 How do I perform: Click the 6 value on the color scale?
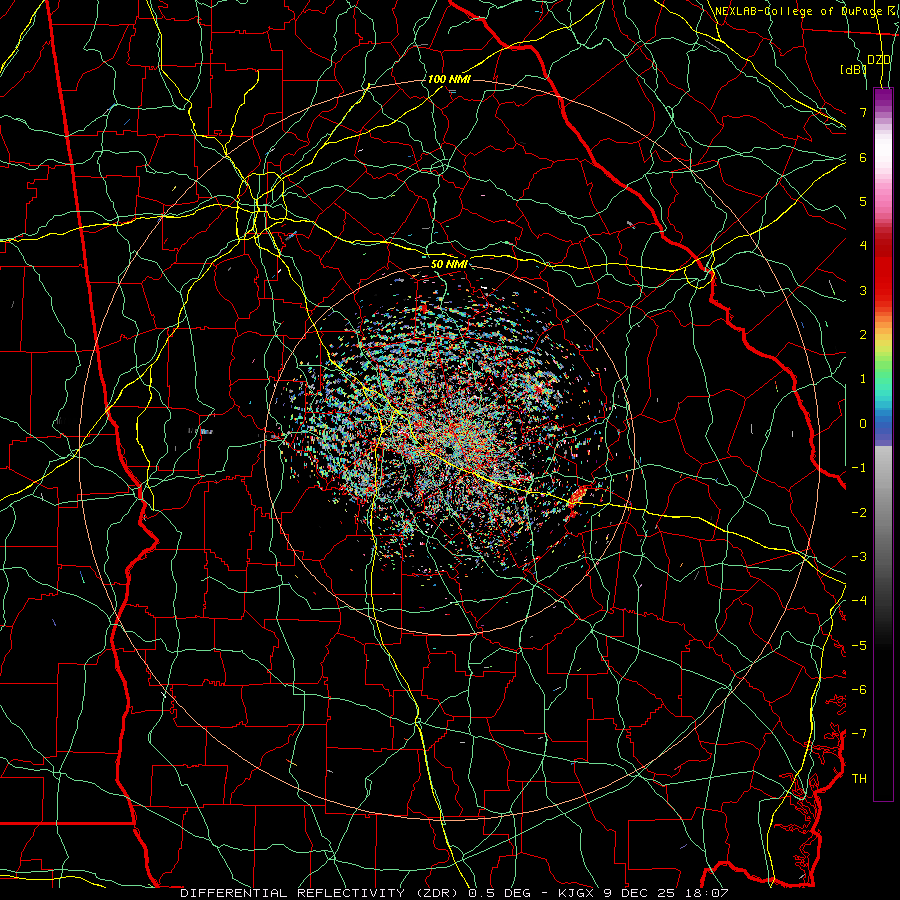[x=863, y=157]
